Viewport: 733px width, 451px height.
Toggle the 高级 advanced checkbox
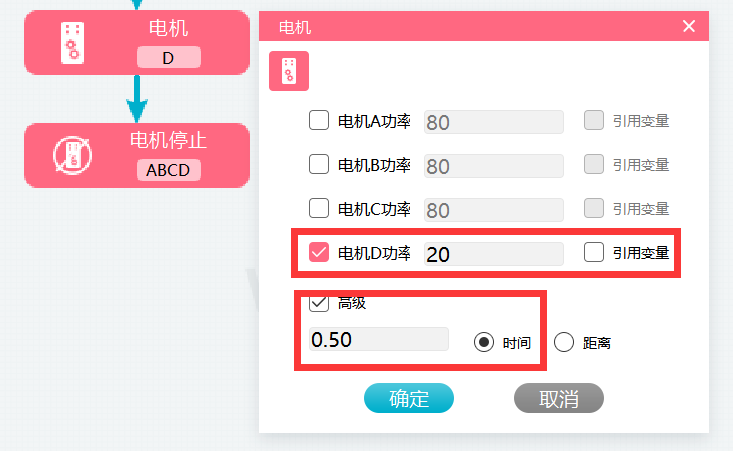(319, 304)
